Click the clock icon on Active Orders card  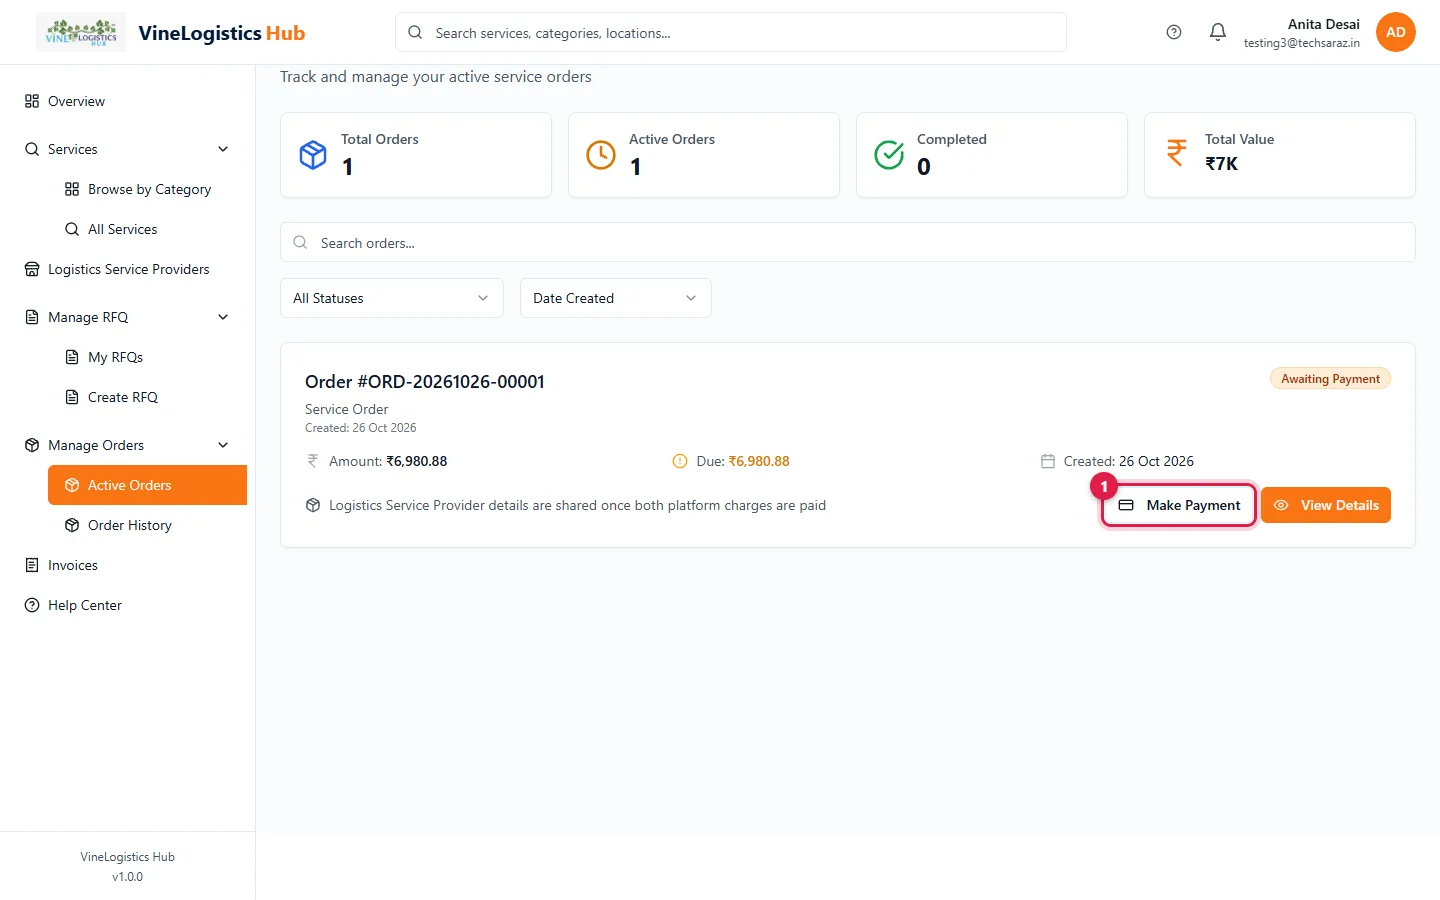pos(601,155)
